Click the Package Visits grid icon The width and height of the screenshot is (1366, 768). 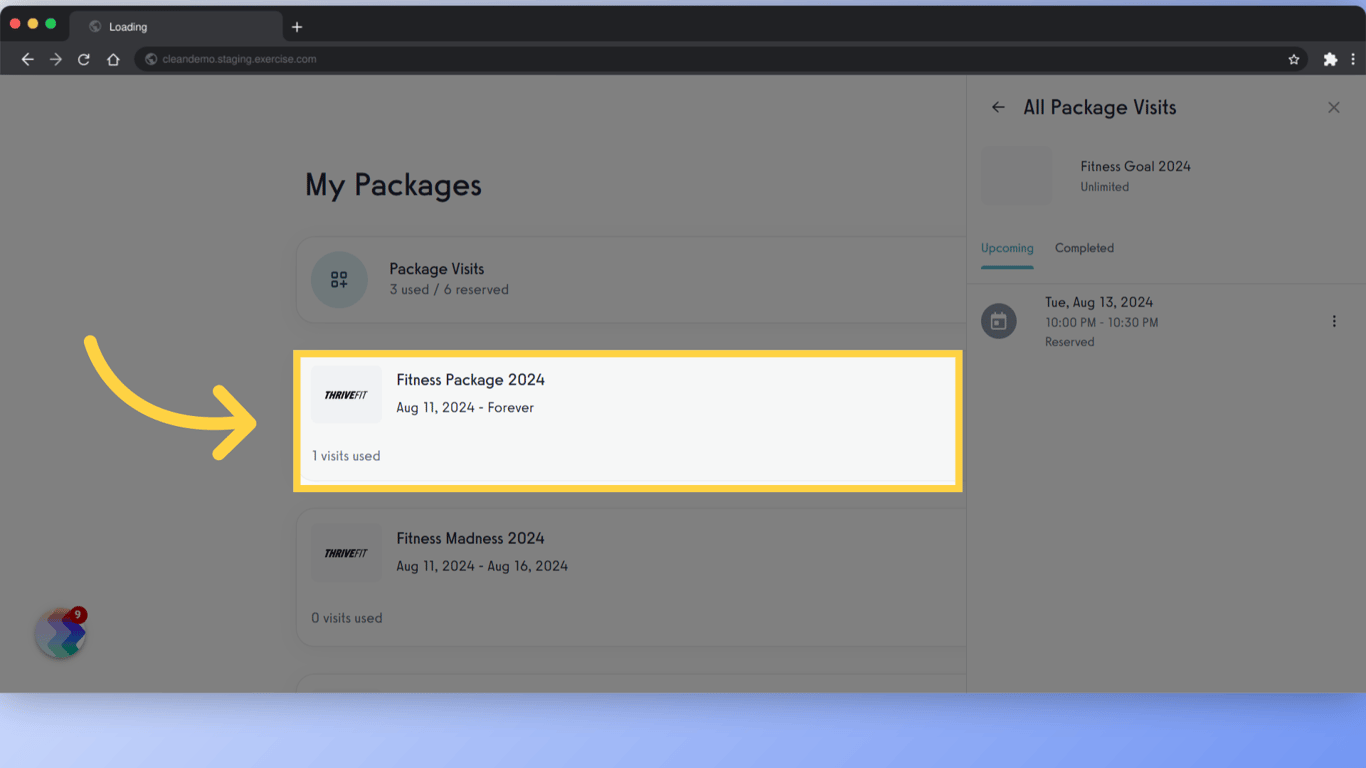(339, 280)
